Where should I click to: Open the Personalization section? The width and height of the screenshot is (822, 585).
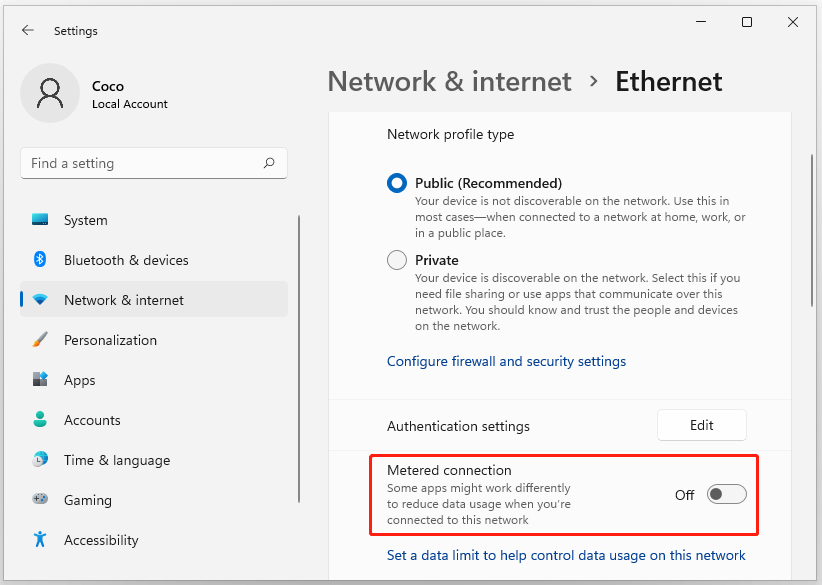(109, 339)
